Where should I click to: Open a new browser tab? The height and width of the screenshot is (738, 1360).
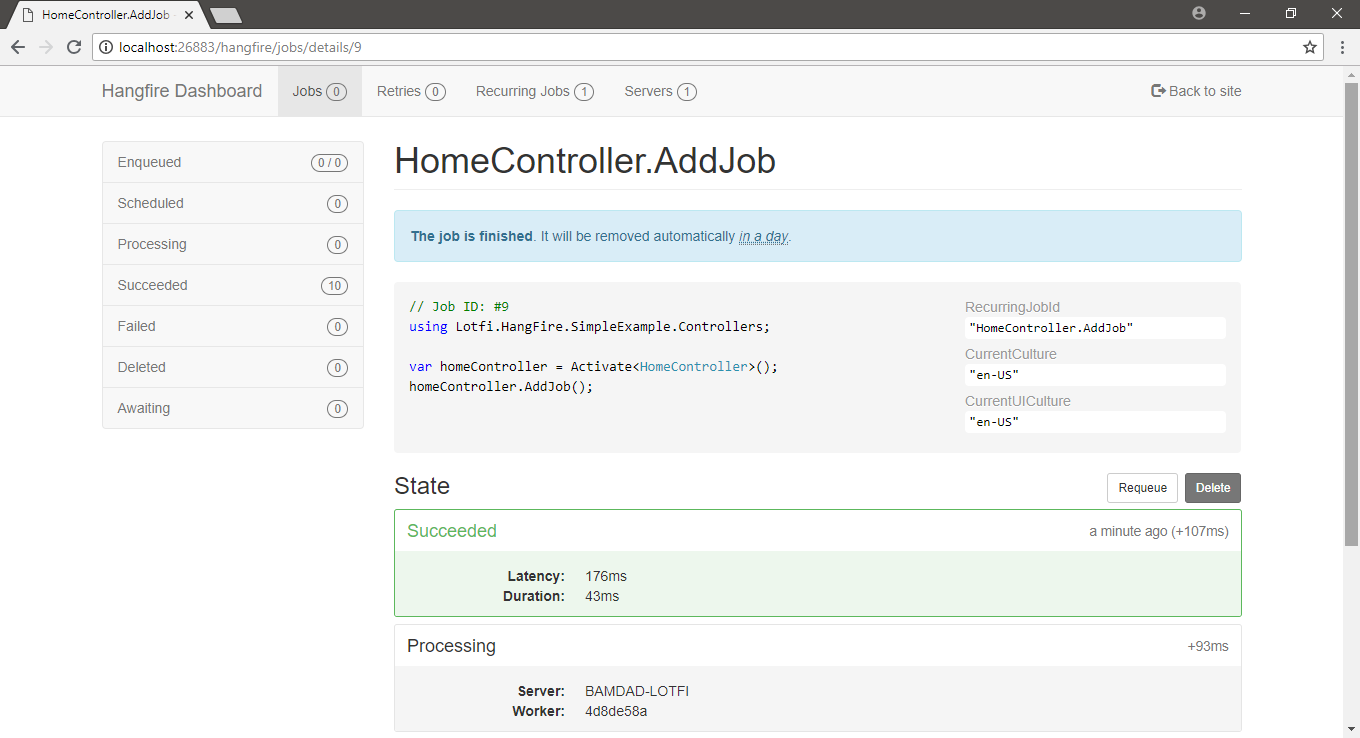(226, 15)
